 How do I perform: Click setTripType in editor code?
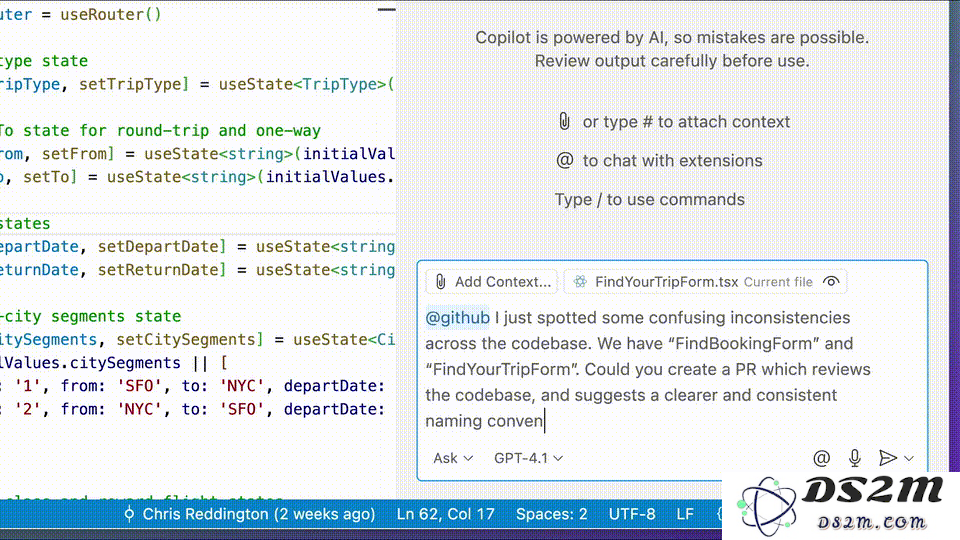[130, 84]
